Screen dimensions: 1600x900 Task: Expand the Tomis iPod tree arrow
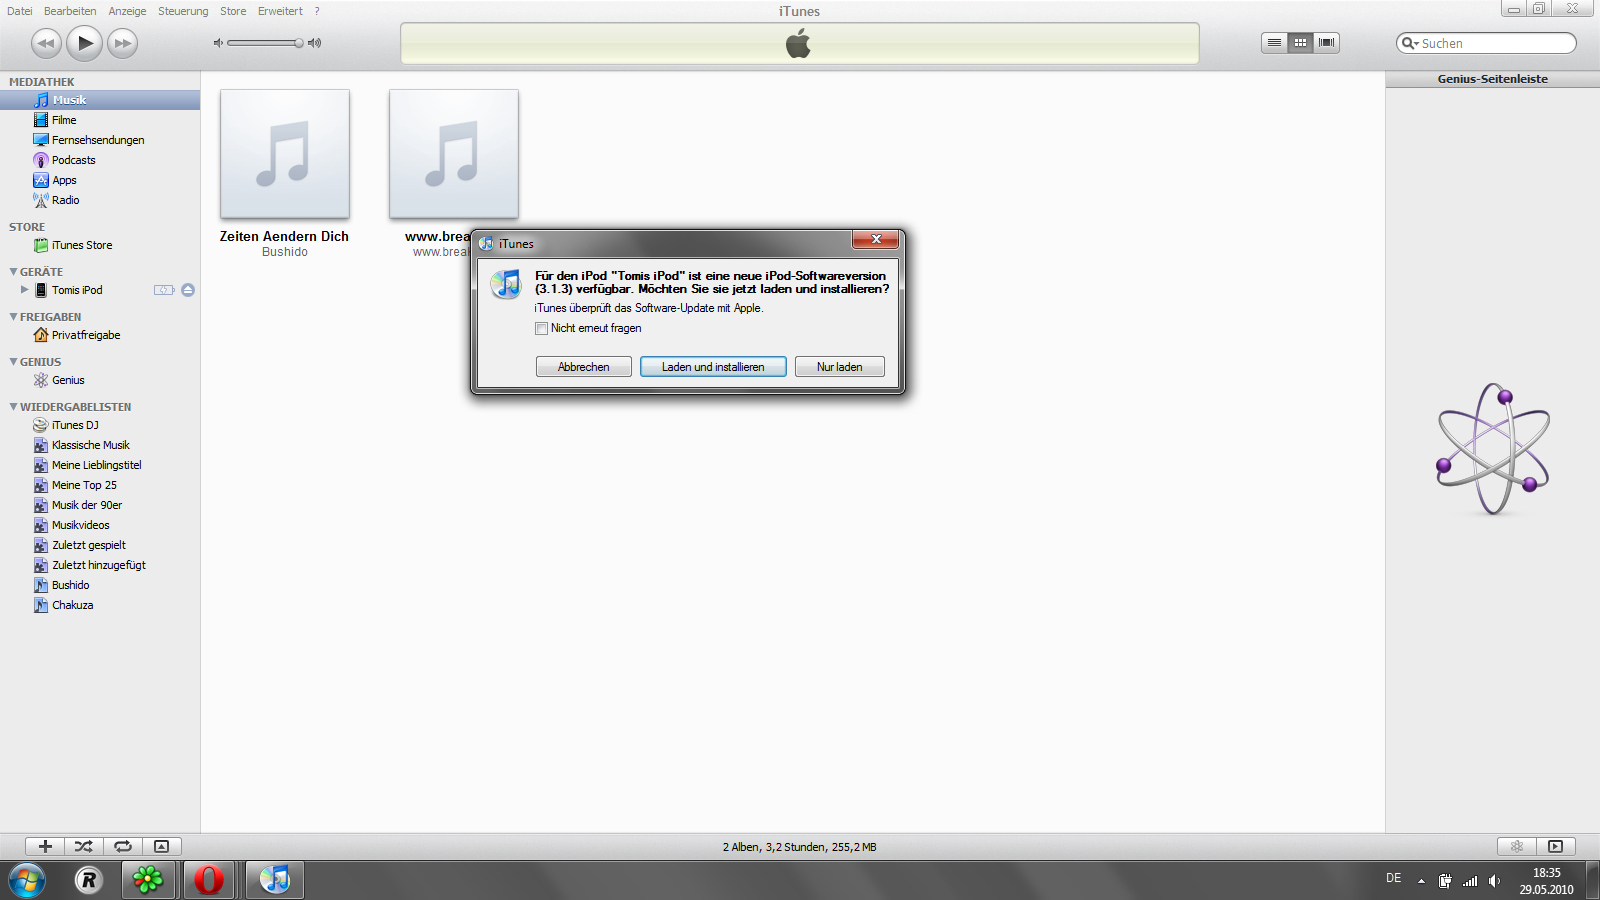[x=24, y=290]
